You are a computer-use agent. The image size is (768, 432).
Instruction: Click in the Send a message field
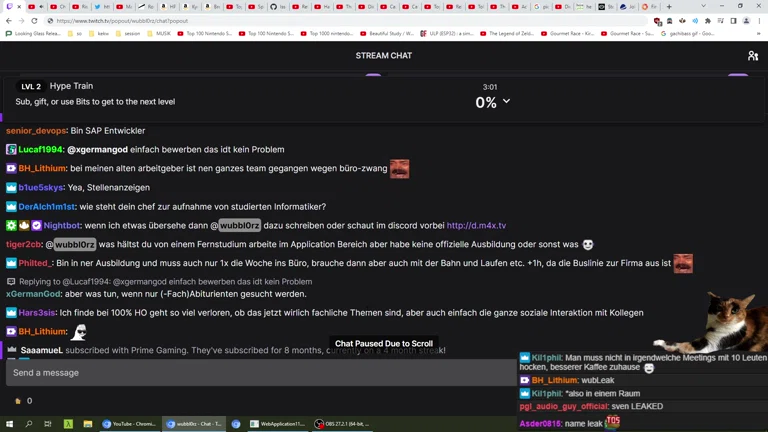click(261, 373)
